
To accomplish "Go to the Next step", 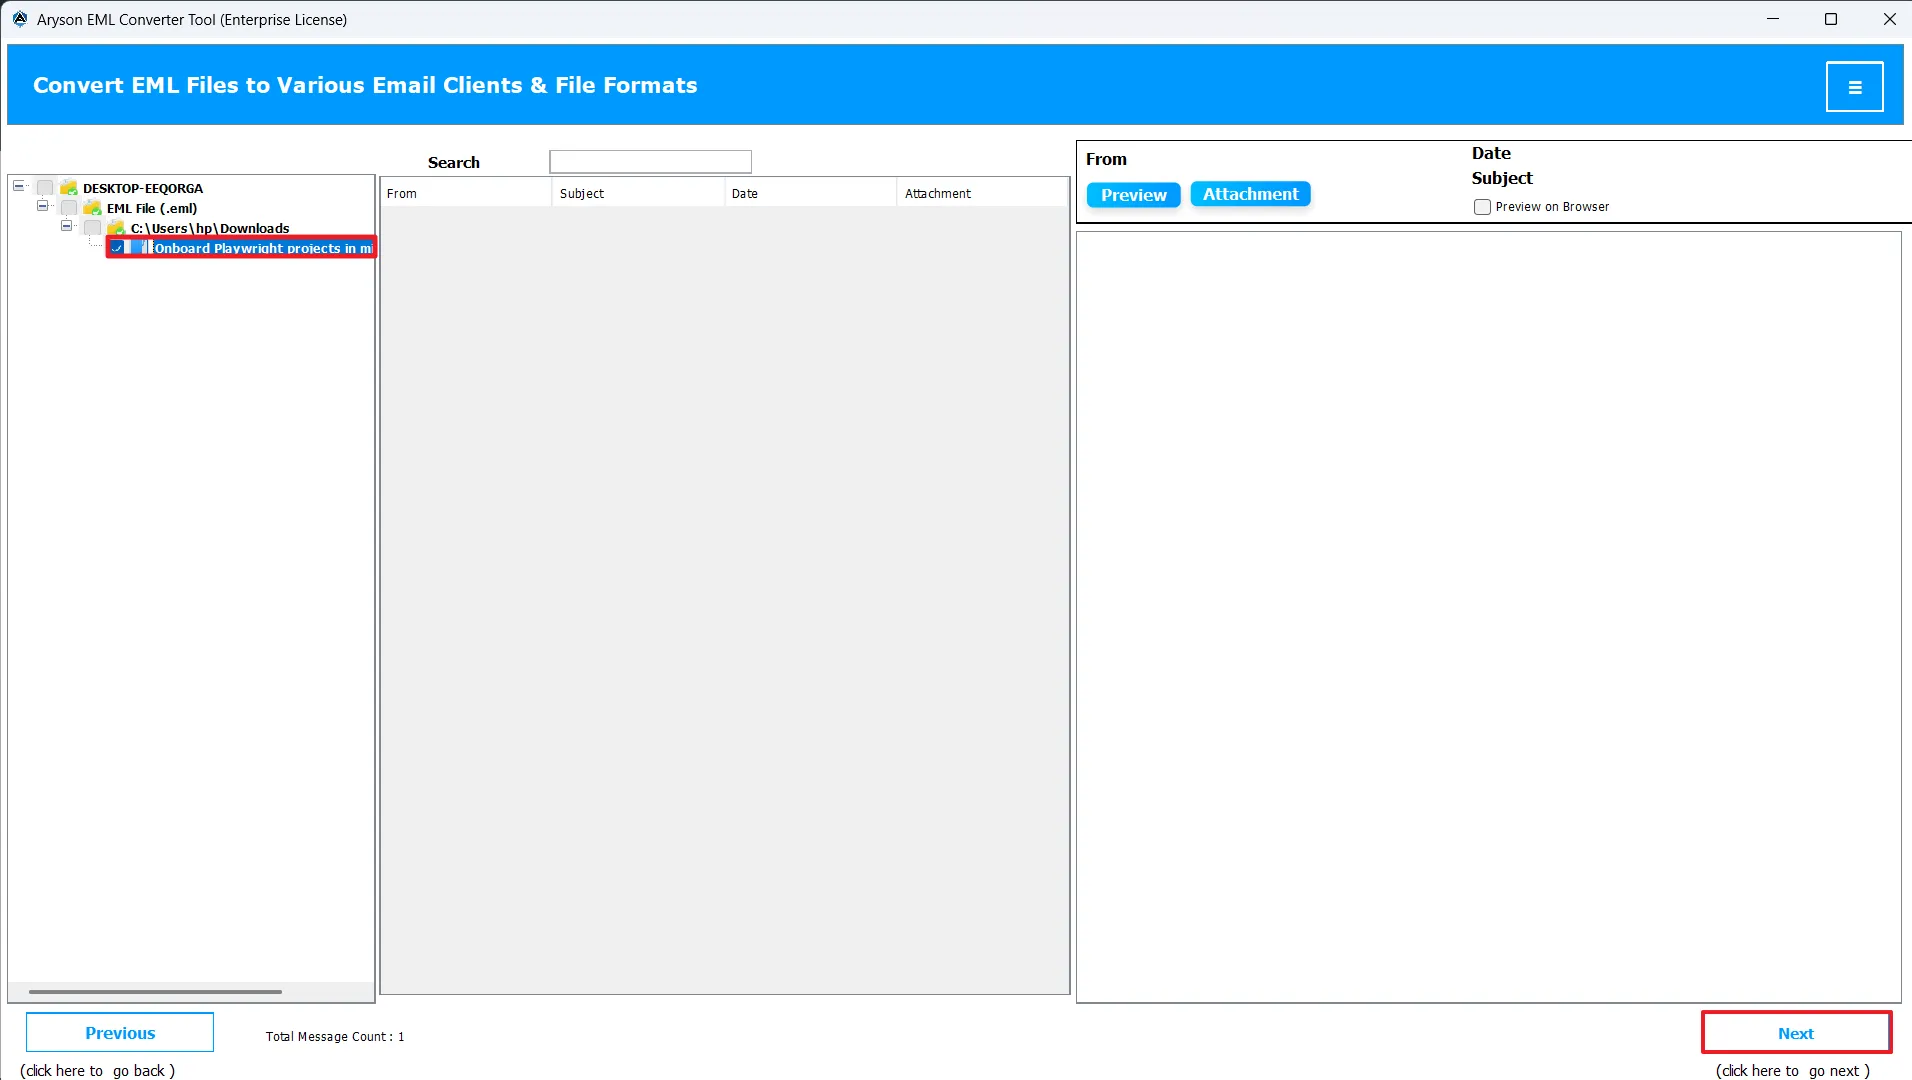I will (1796, 1033).
